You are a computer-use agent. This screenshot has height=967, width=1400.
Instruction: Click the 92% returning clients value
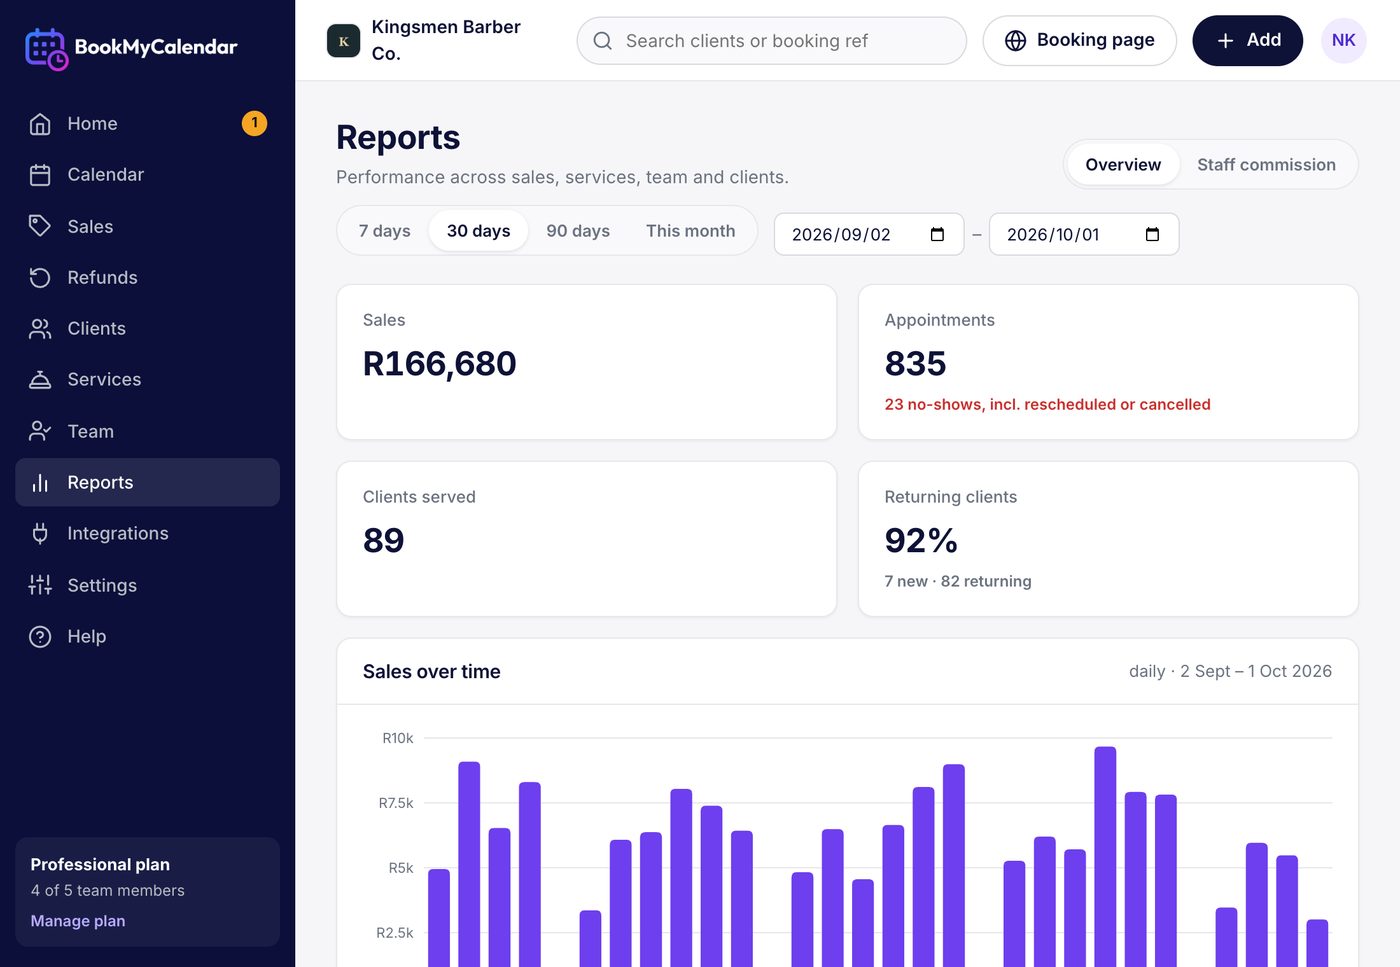click(x=921, y=541)
